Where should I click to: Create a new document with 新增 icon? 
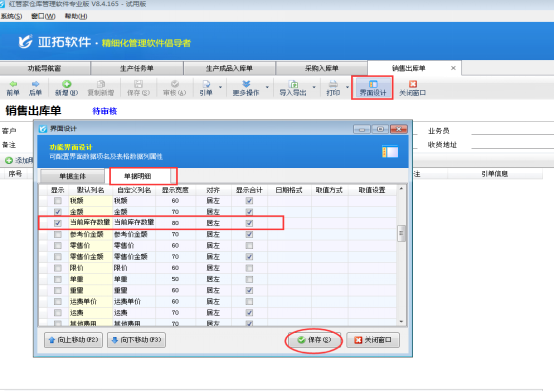(x=66, y=84)
